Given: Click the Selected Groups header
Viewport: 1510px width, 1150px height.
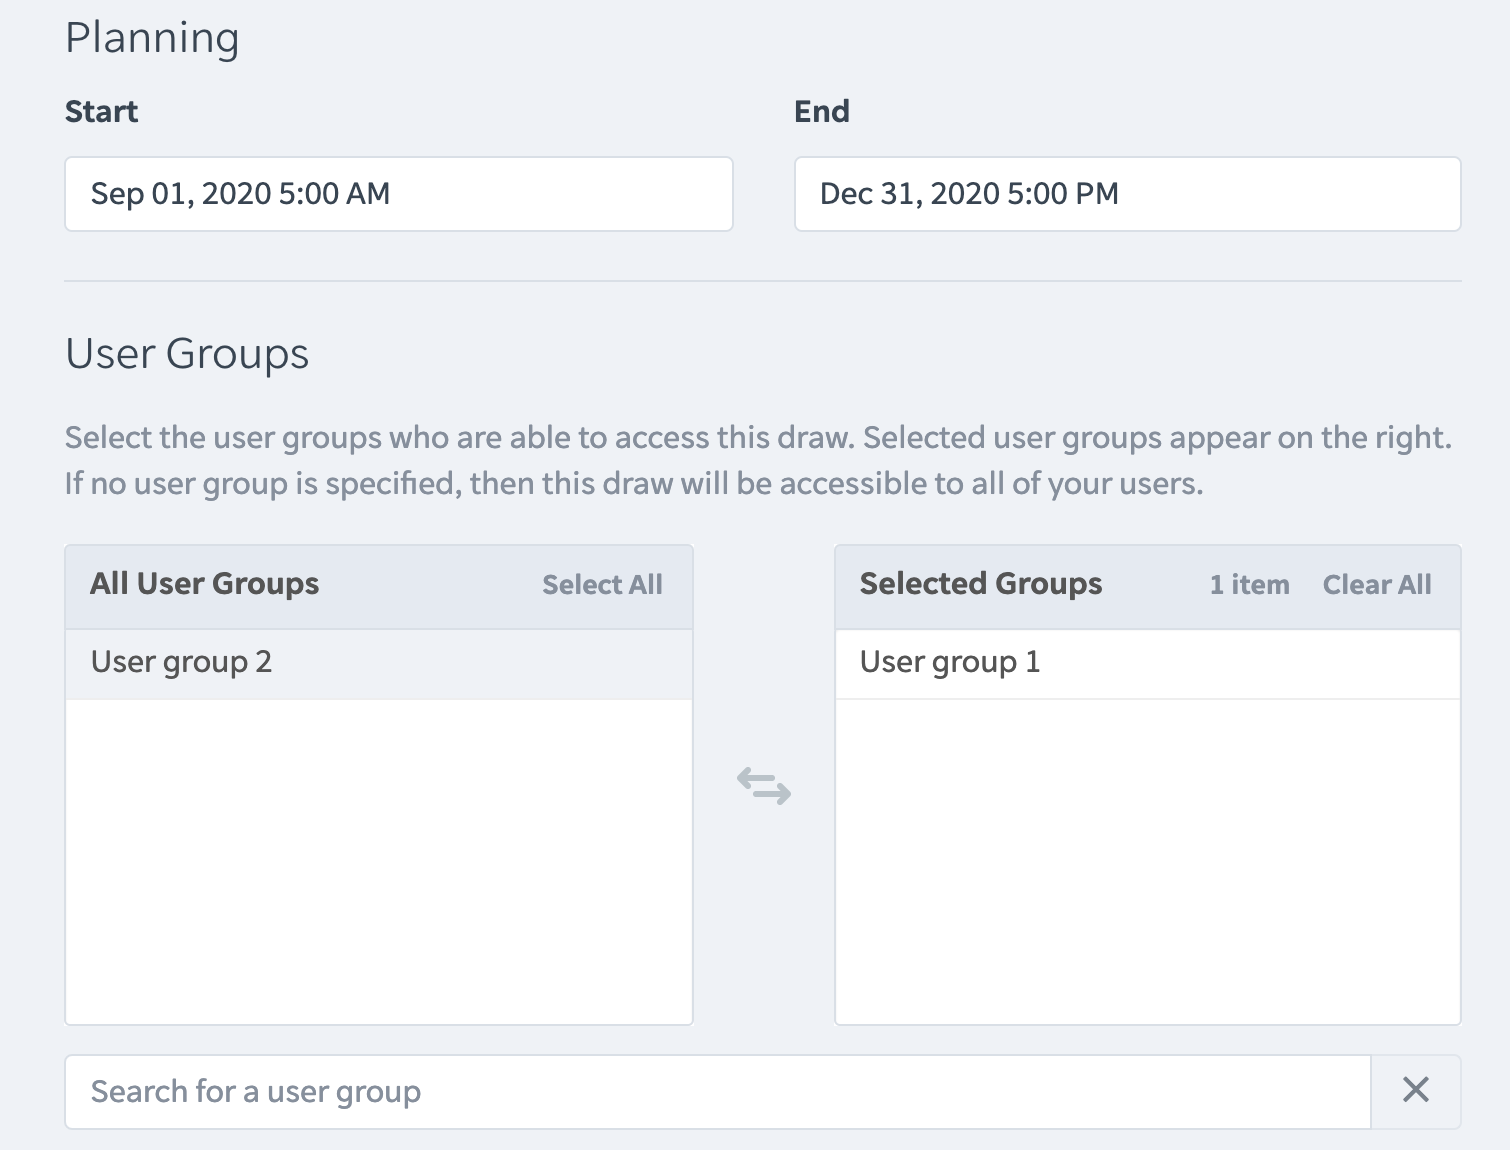Looking at the screenshot, I should (x=981, y=584).
